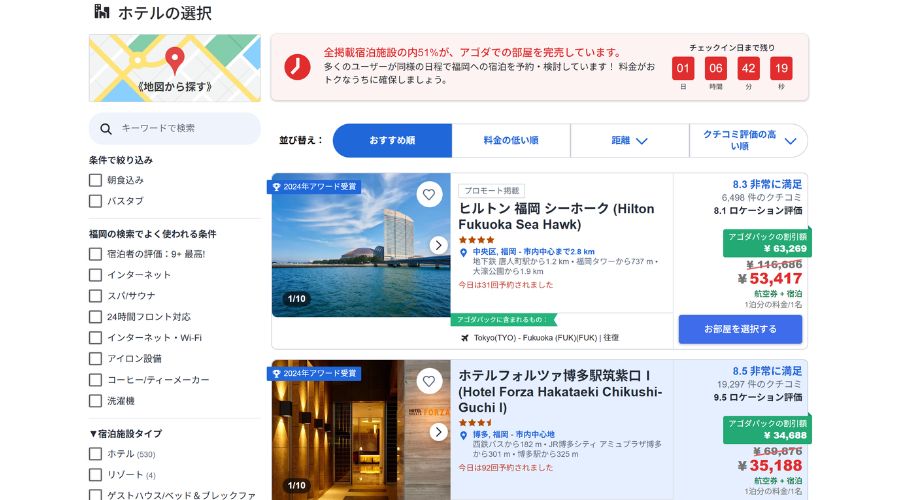
Task: Check the バスタブ filter
Action: click(x=95, y=201)
